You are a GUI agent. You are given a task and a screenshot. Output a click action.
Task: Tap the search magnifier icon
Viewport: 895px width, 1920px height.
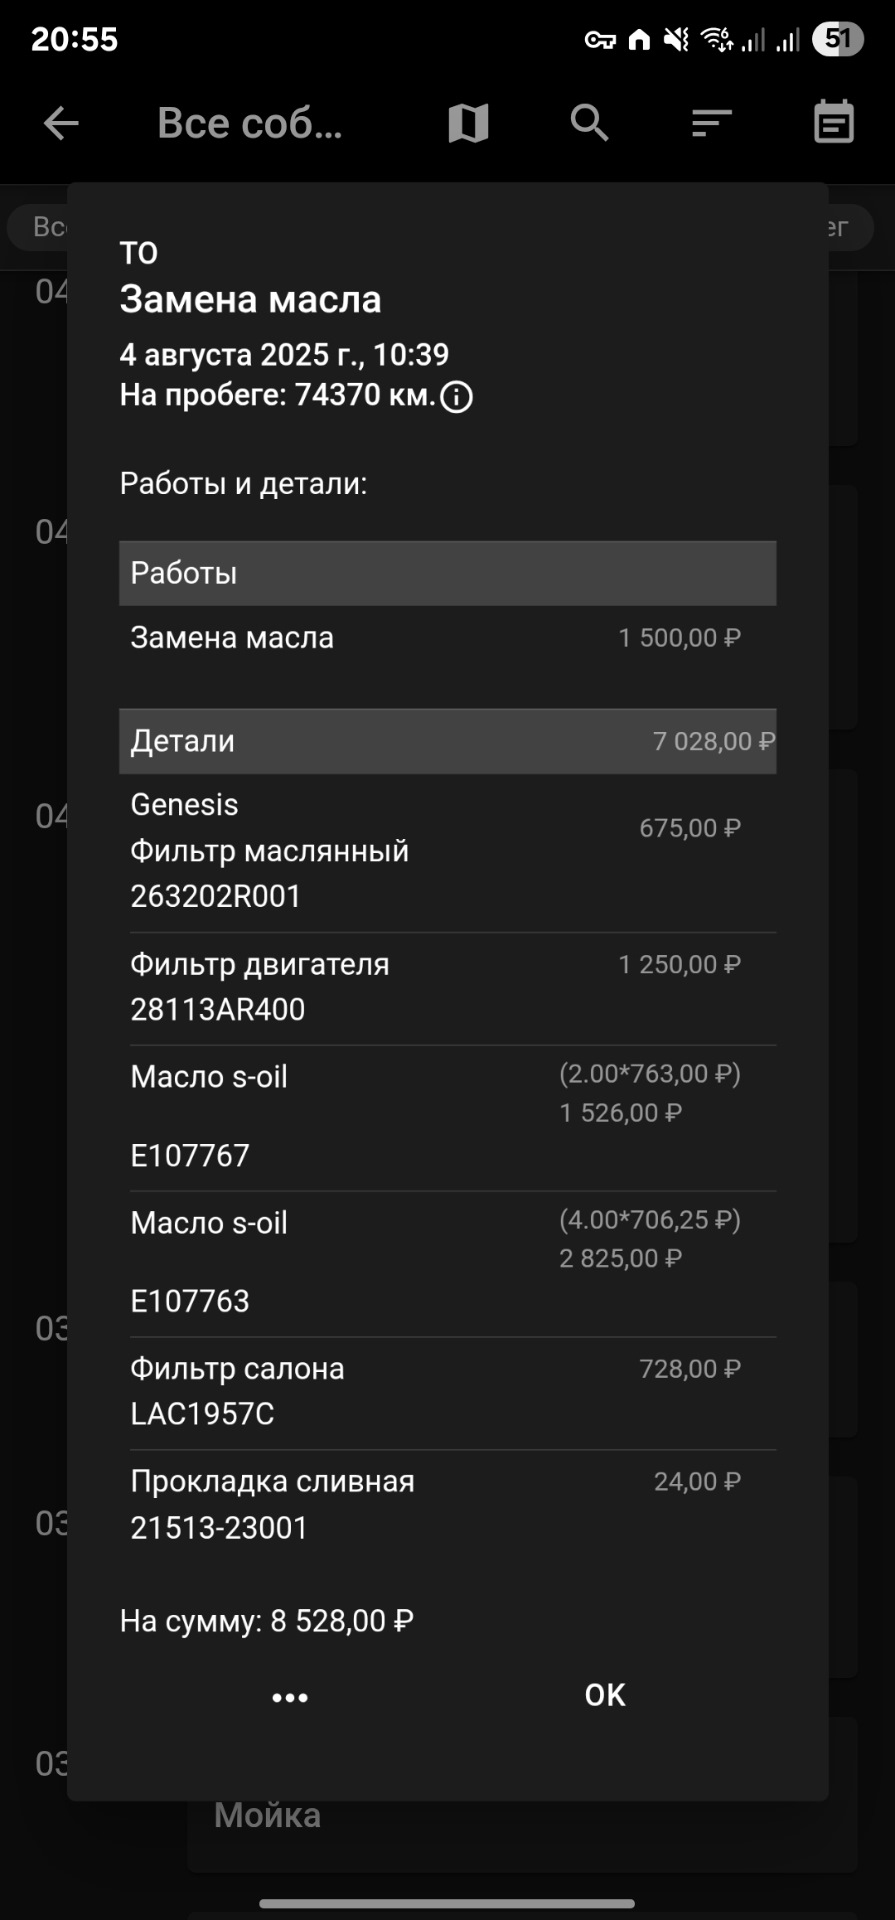(589, 124)
